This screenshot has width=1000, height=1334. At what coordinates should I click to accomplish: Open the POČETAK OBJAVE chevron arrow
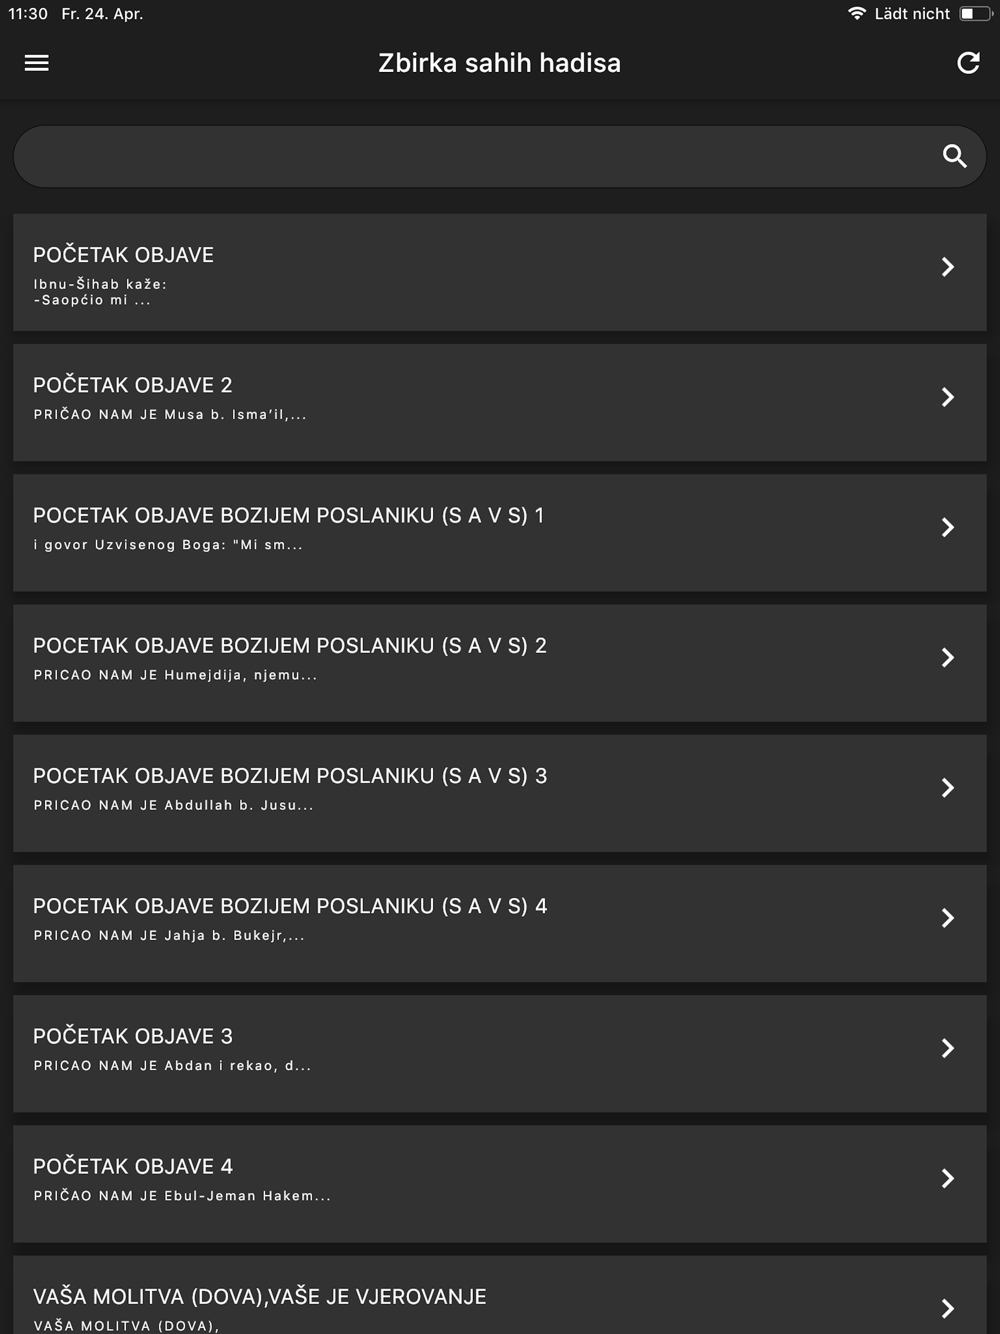948,267
